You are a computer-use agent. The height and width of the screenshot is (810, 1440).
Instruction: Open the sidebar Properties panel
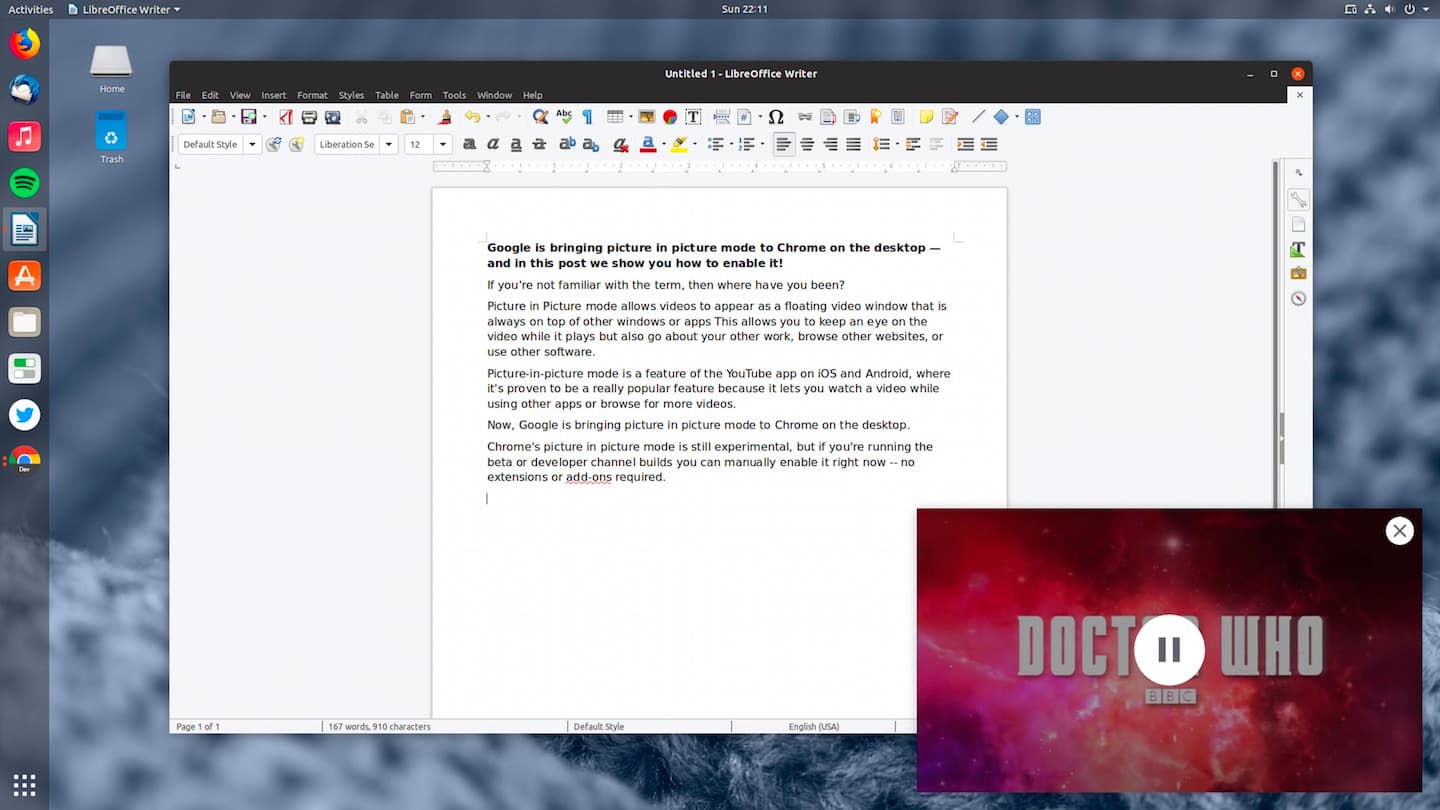pos(1298,199)
